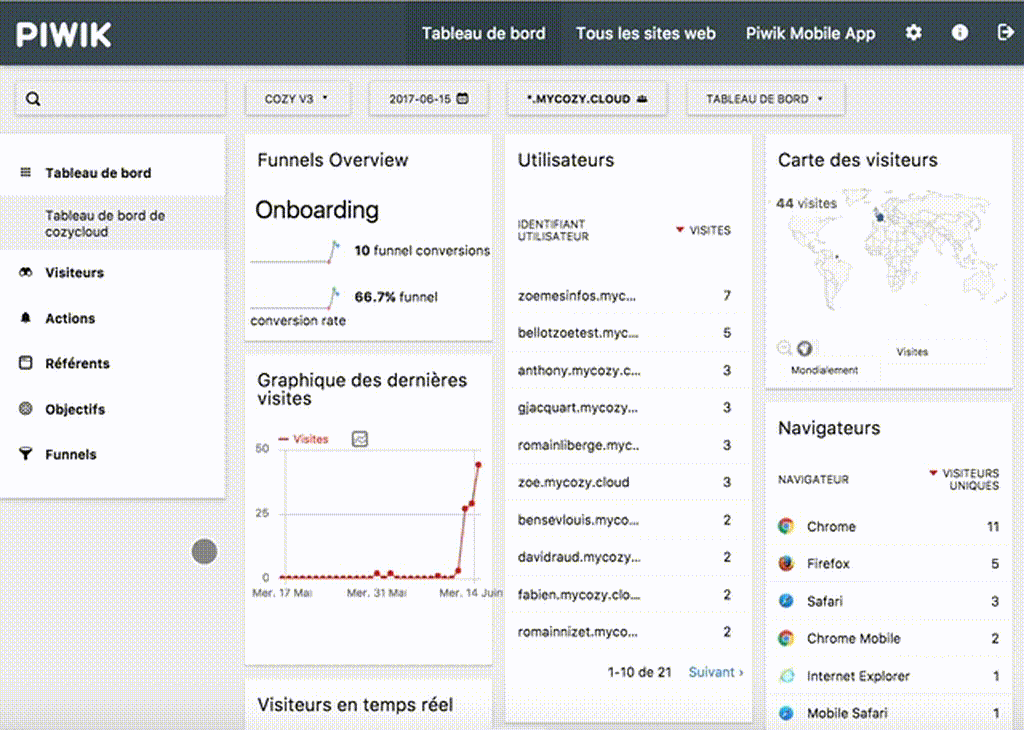Image resolution: width=1024 pixels, height=730 pixels.
Task: Select Tableau de bord de cozycloud
Action: [112, 223]
